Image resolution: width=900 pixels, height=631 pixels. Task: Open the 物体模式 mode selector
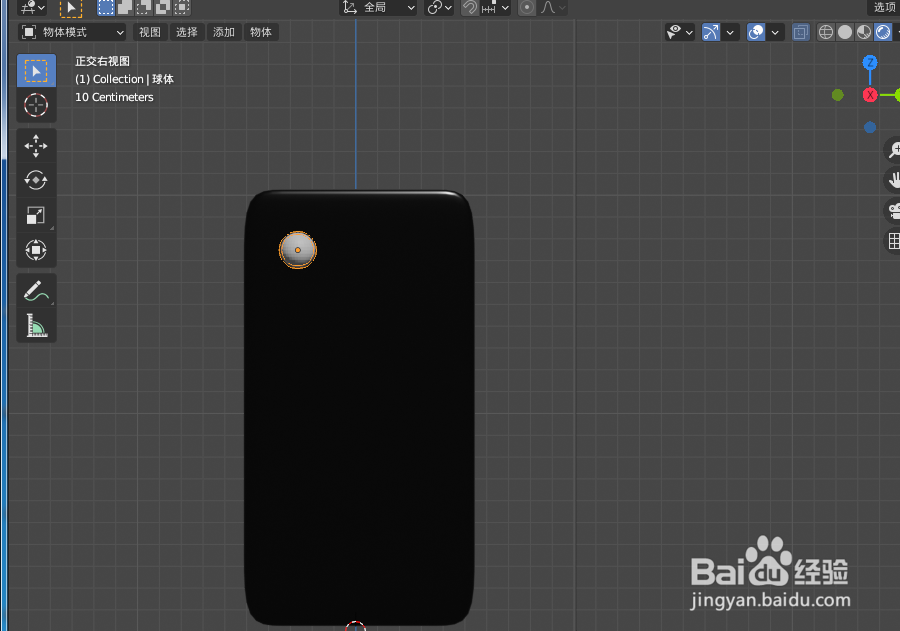(x=70, y=31)
